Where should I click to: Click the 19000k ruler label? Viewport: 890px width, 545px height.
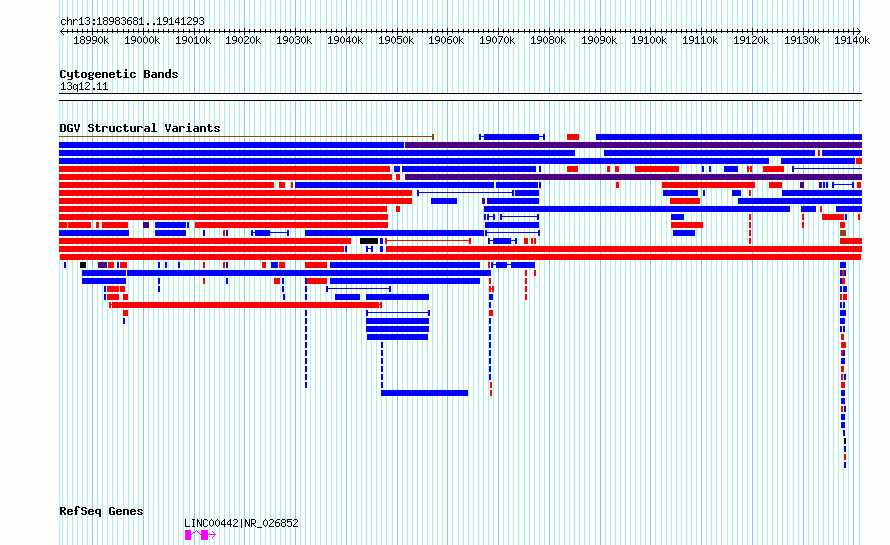(x=142, y=40)
